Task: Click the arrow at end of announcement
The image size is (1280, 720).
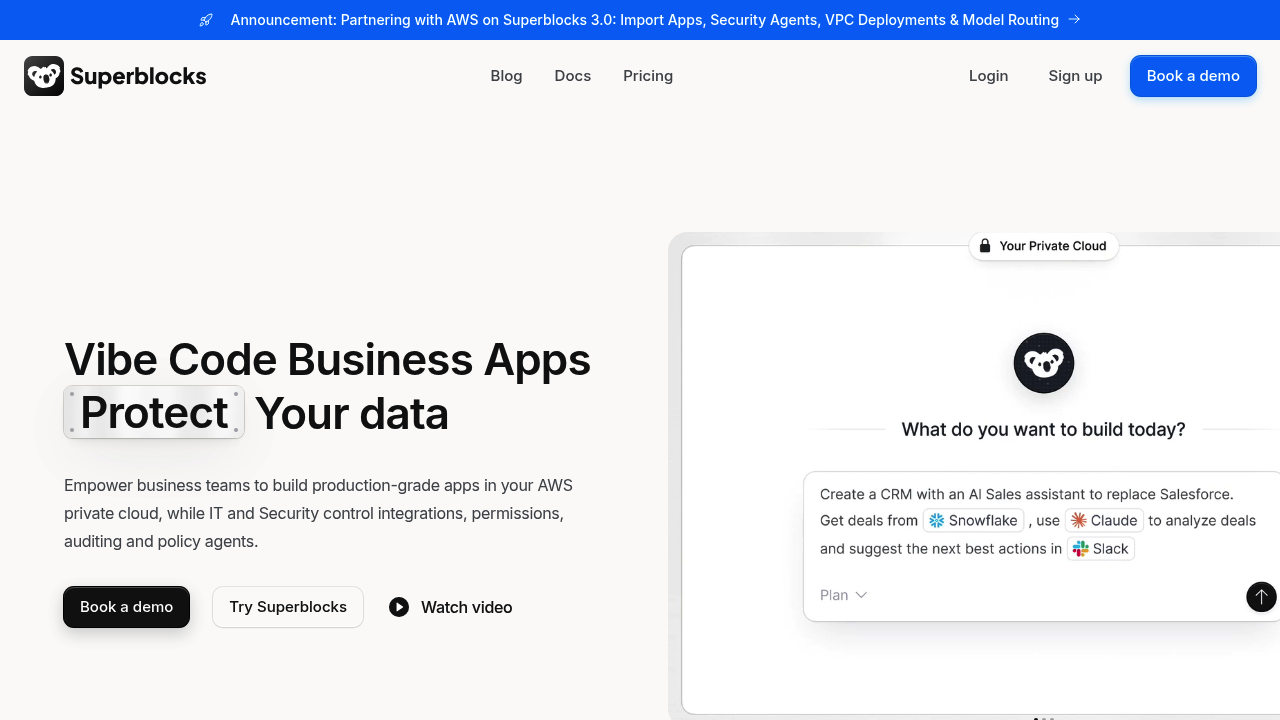Action: [x=1074, y=20]
